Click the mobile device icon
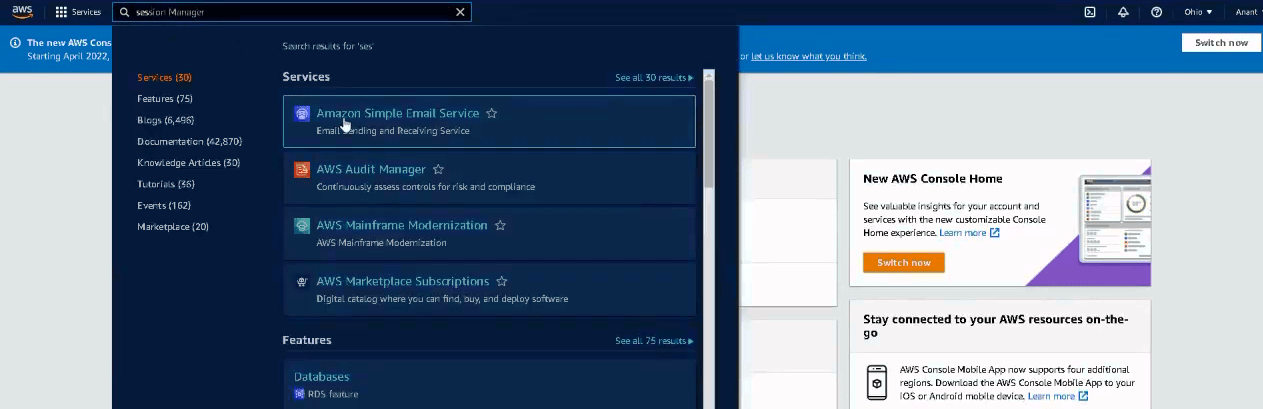The width and height of the screenshot is (1263, 409). point(877,383)
